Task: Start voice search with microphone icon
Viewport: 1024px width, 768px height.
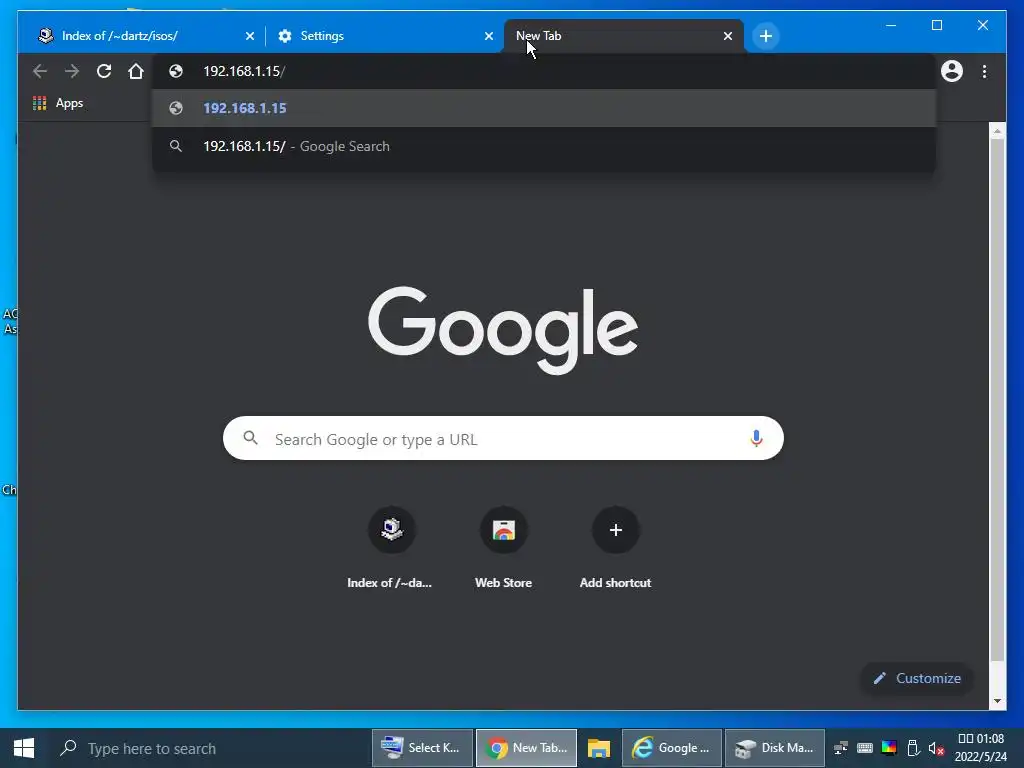Action: (756, 438)
